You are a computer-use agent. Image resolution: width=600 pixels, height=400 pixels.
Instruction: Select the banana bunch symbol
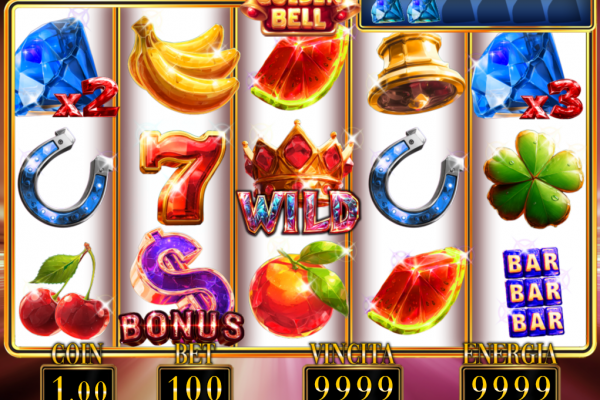click(x=184, y=65)
